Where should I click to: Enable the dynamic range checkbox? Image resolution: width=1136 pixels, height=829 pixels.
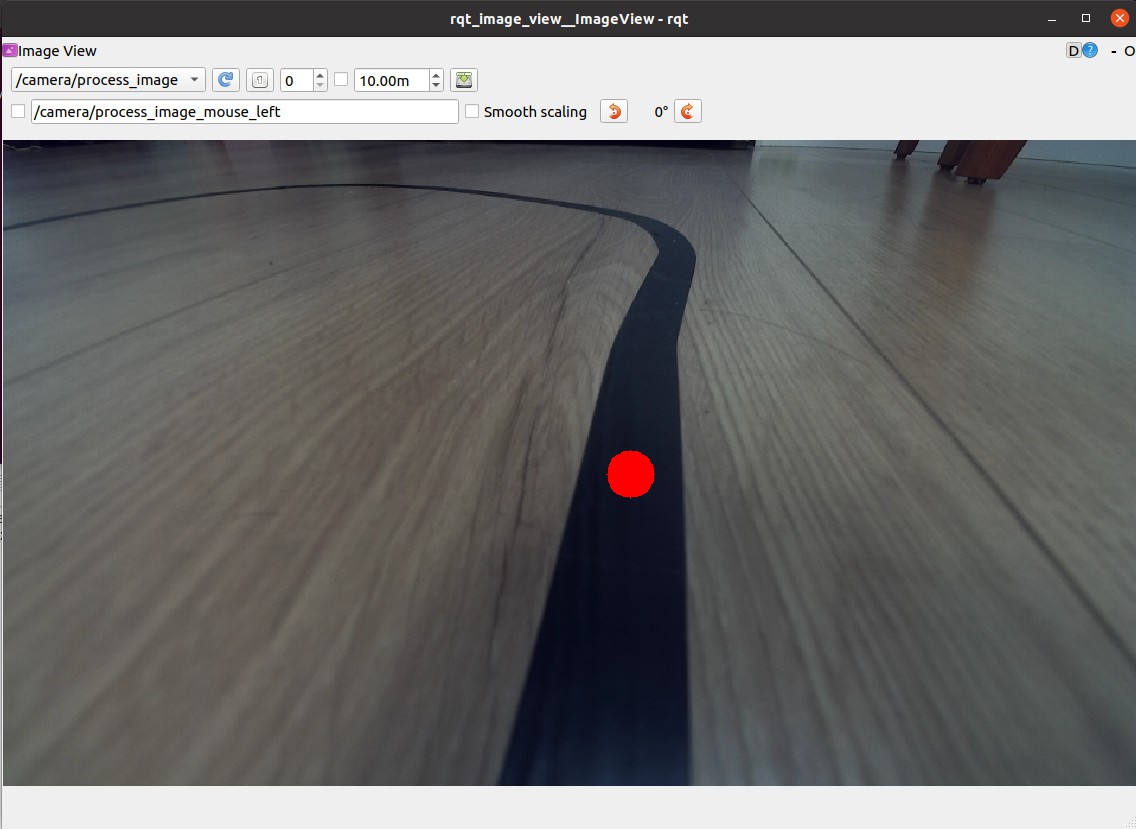click(341, 80)
